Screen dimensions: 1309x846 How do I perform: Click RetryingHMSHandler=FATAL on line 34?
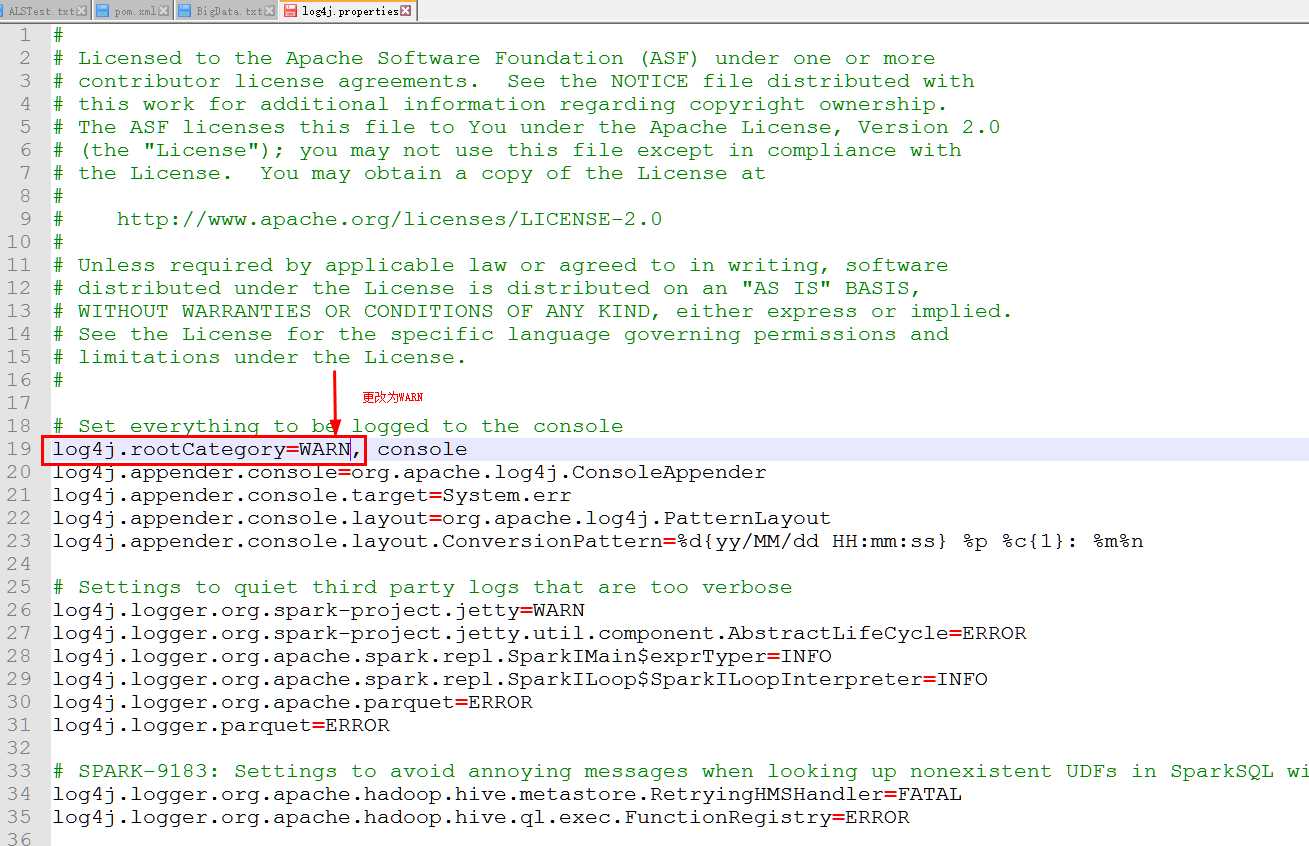click(806, 794)
